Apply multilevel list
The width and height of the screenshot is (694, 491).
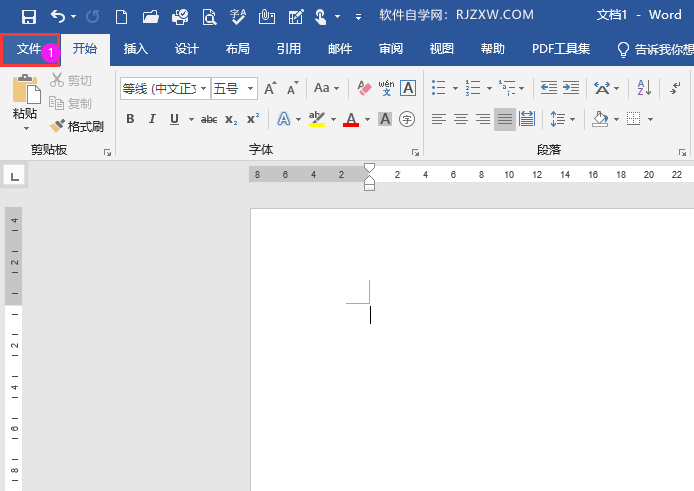tap(507, 88)
